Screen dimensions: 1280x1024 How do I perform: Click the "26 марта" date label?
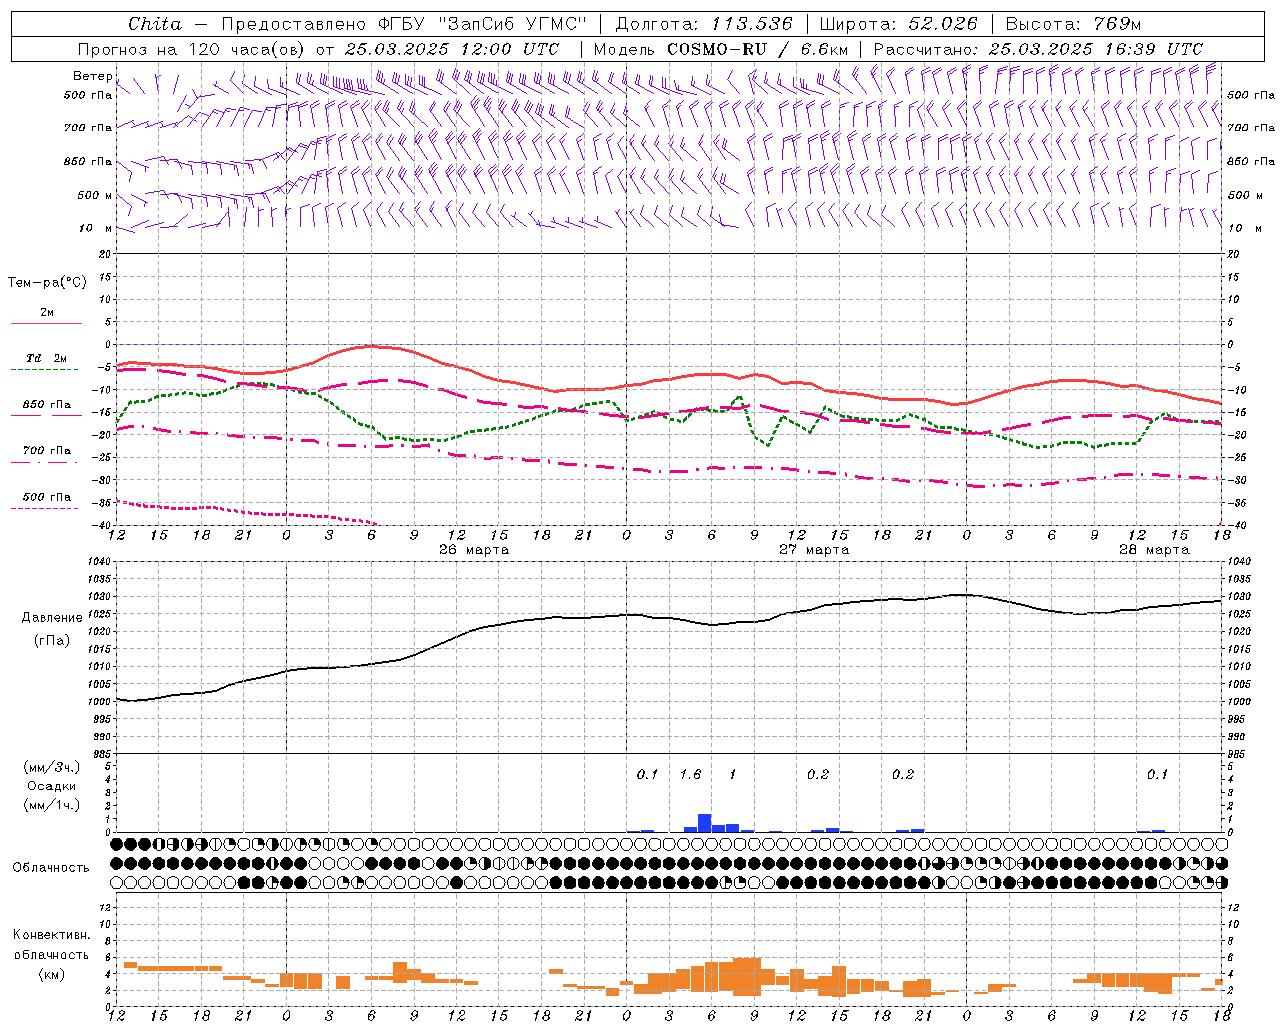tap(474, 550)
